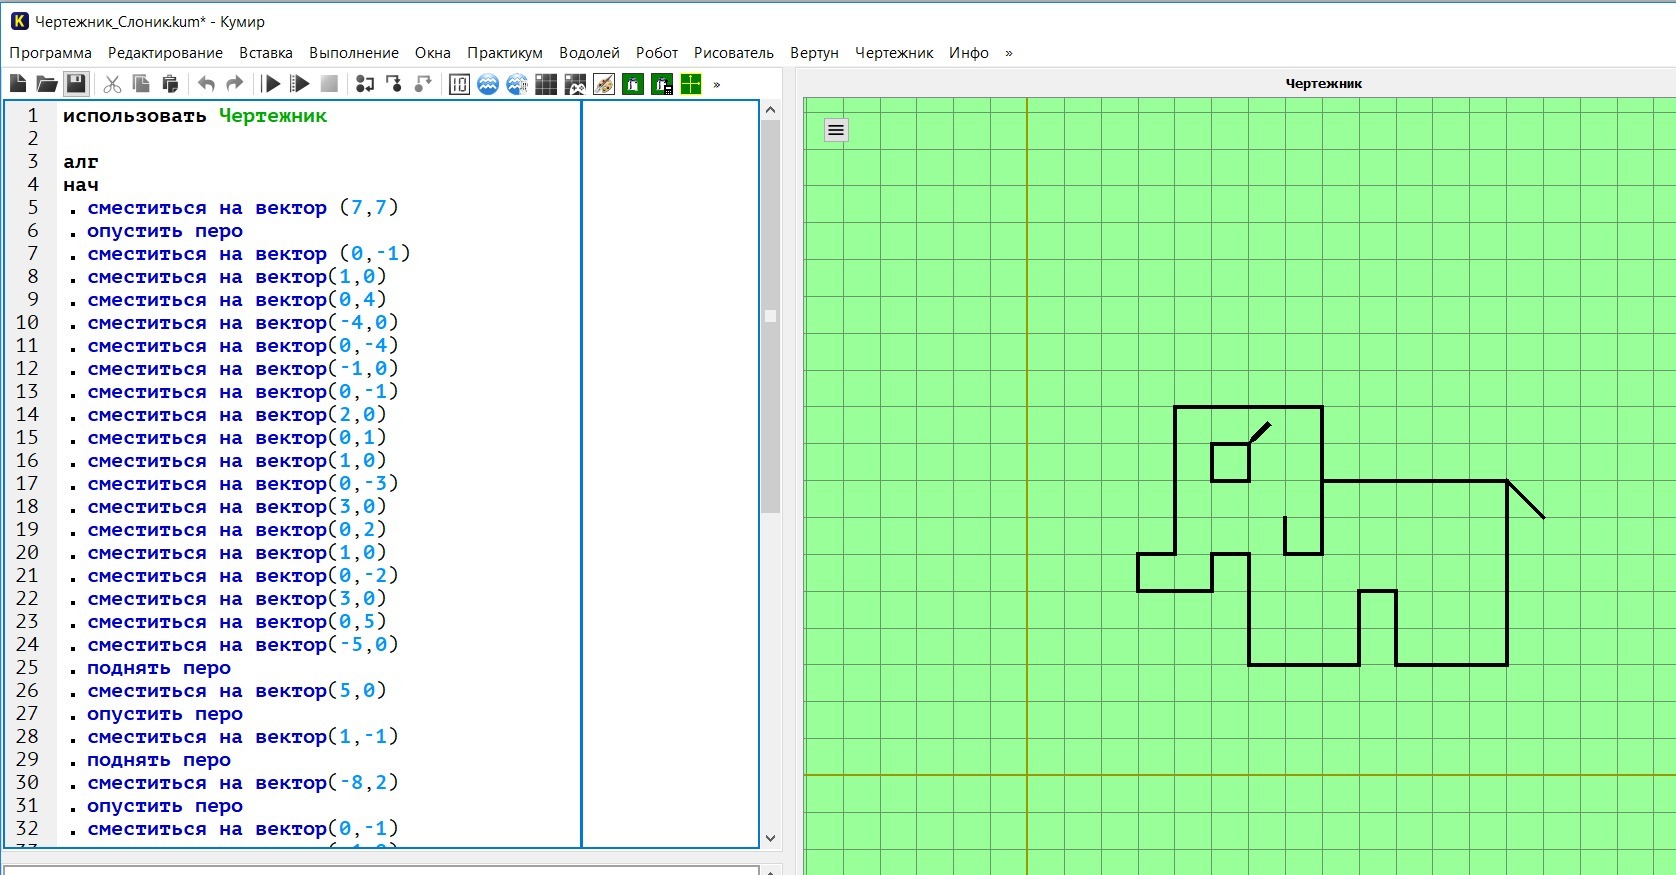Screen dimensions: 1676x875
Task: Show the Чертежник window via green crosshair icon
Action: pyautogui.click(x=691, y=84)
